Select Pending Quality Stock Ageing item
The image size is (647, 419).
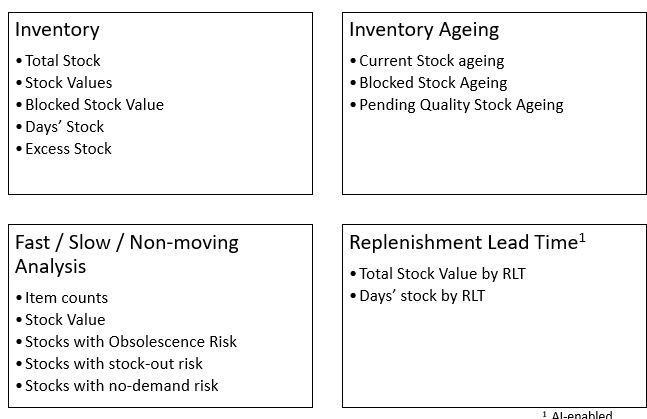coord(461,105)
